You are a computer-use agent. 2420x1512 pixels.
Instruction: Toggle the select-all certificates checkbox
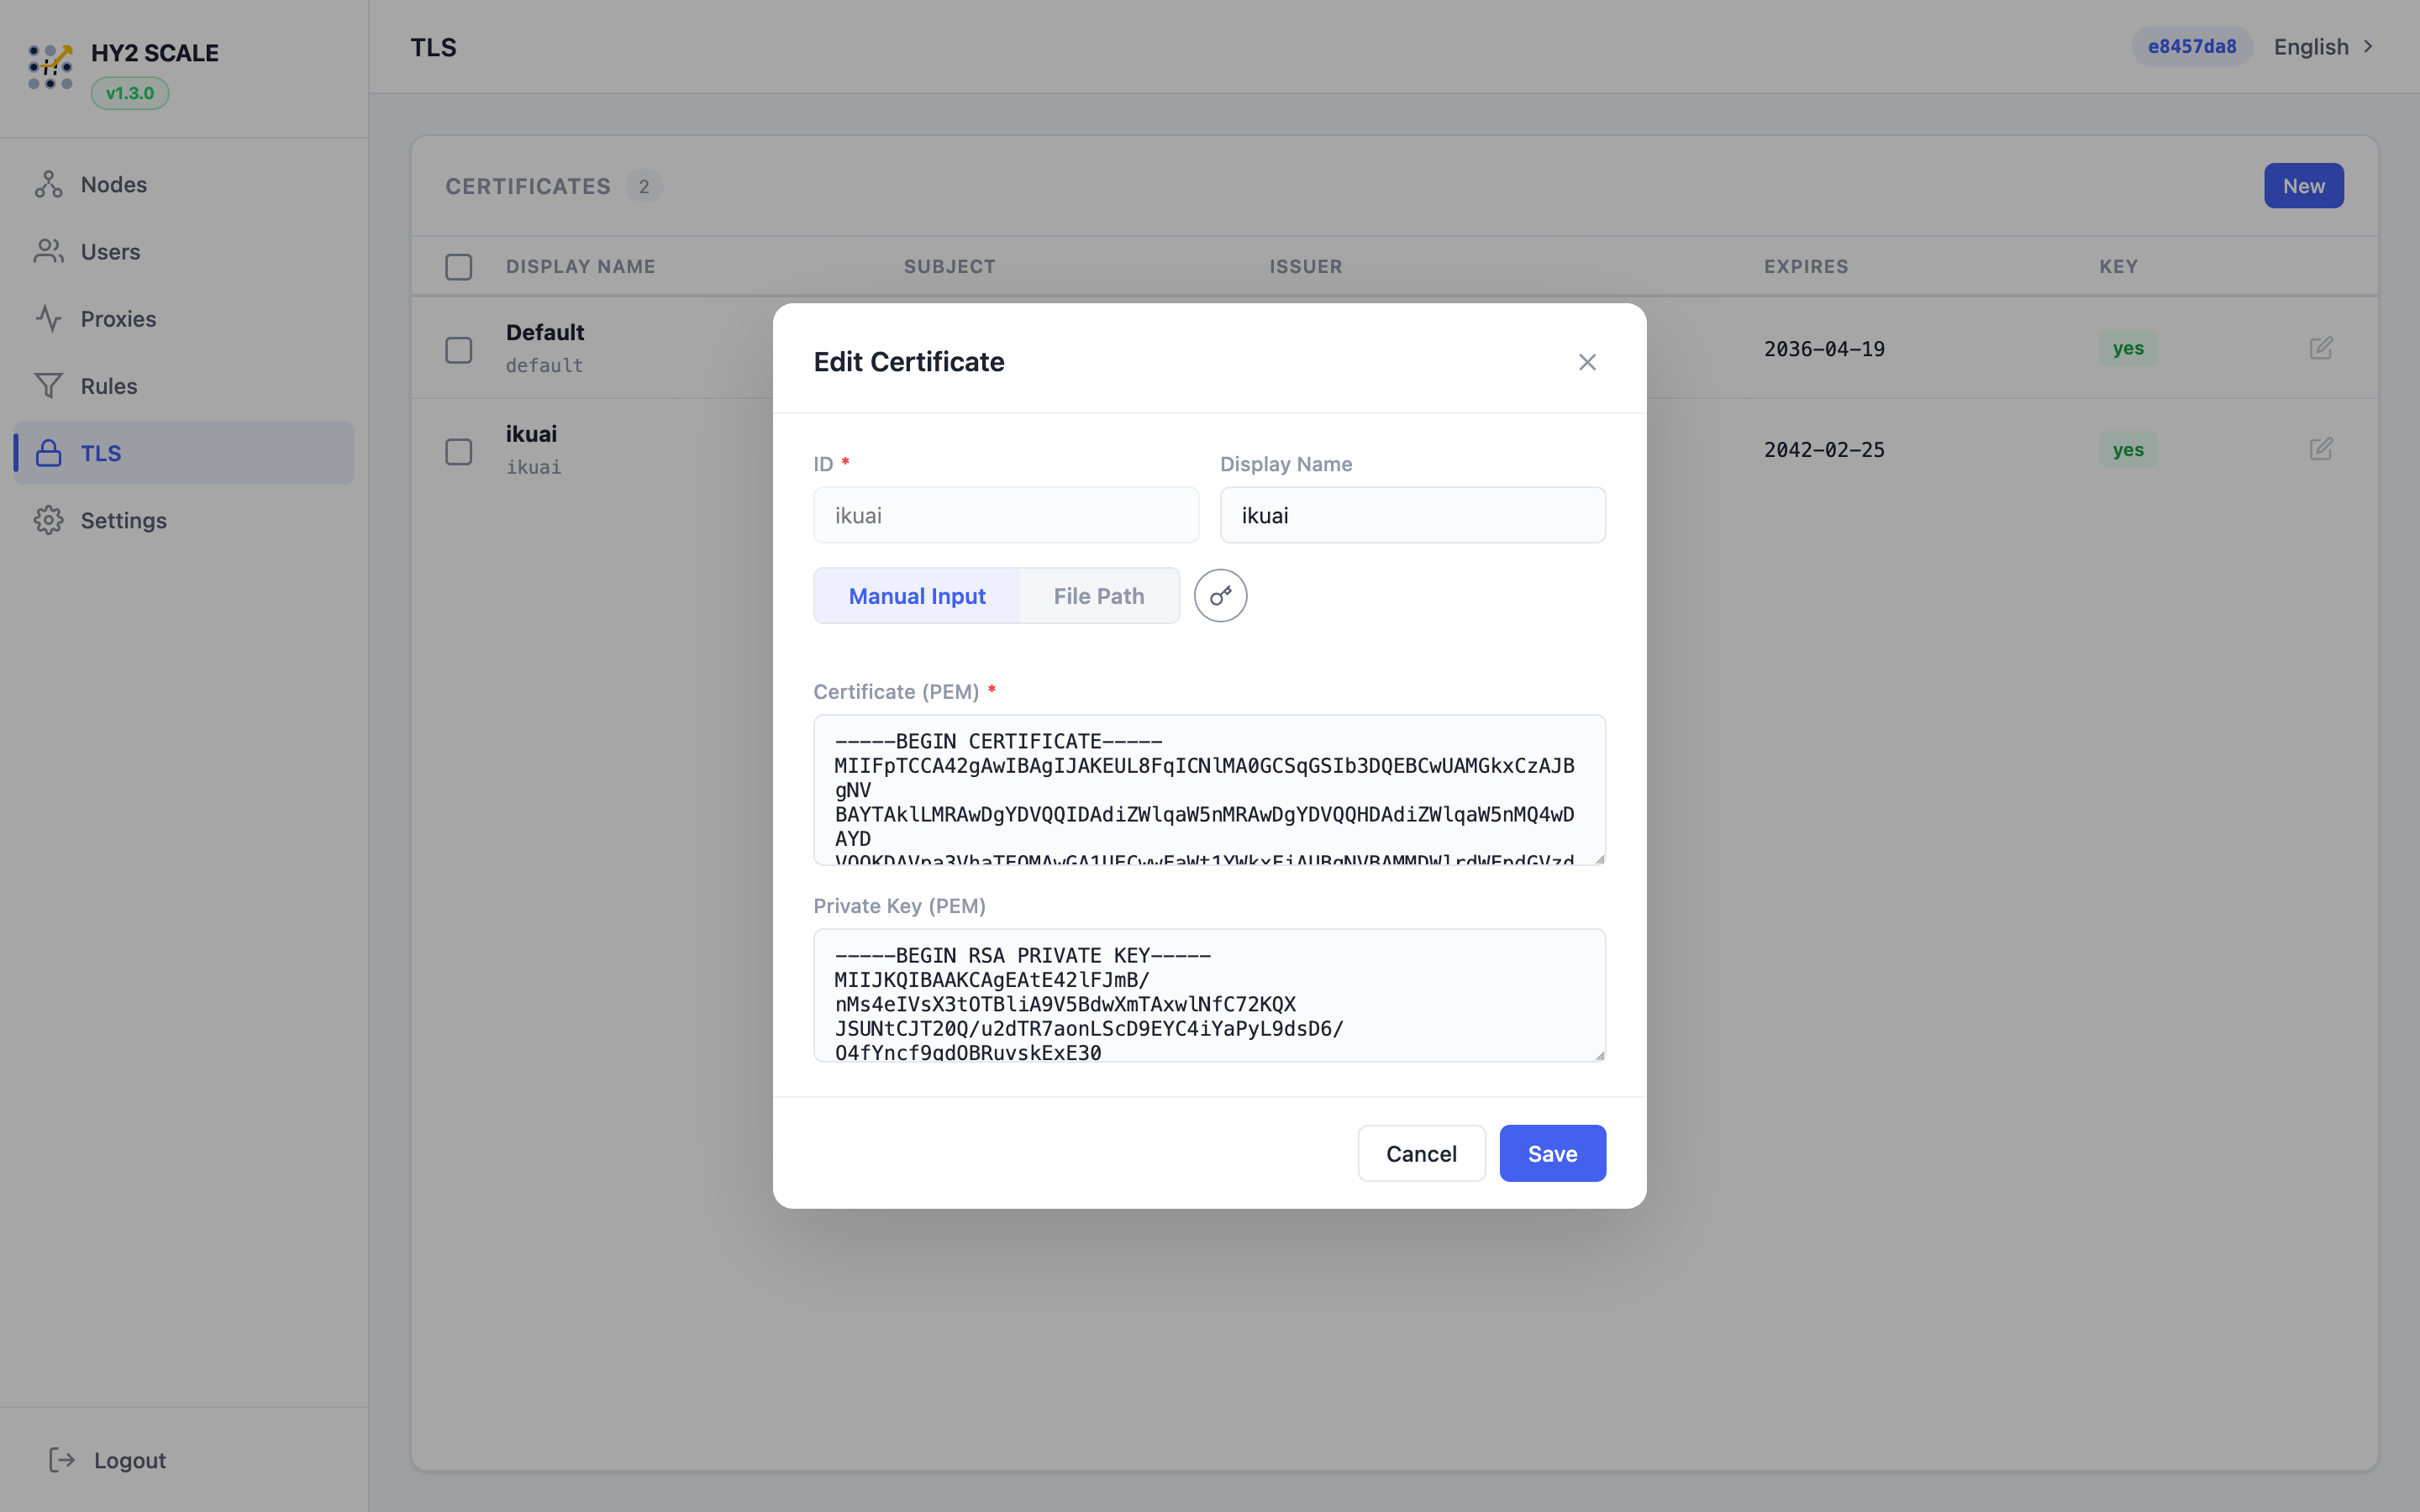tap(459, 267)
